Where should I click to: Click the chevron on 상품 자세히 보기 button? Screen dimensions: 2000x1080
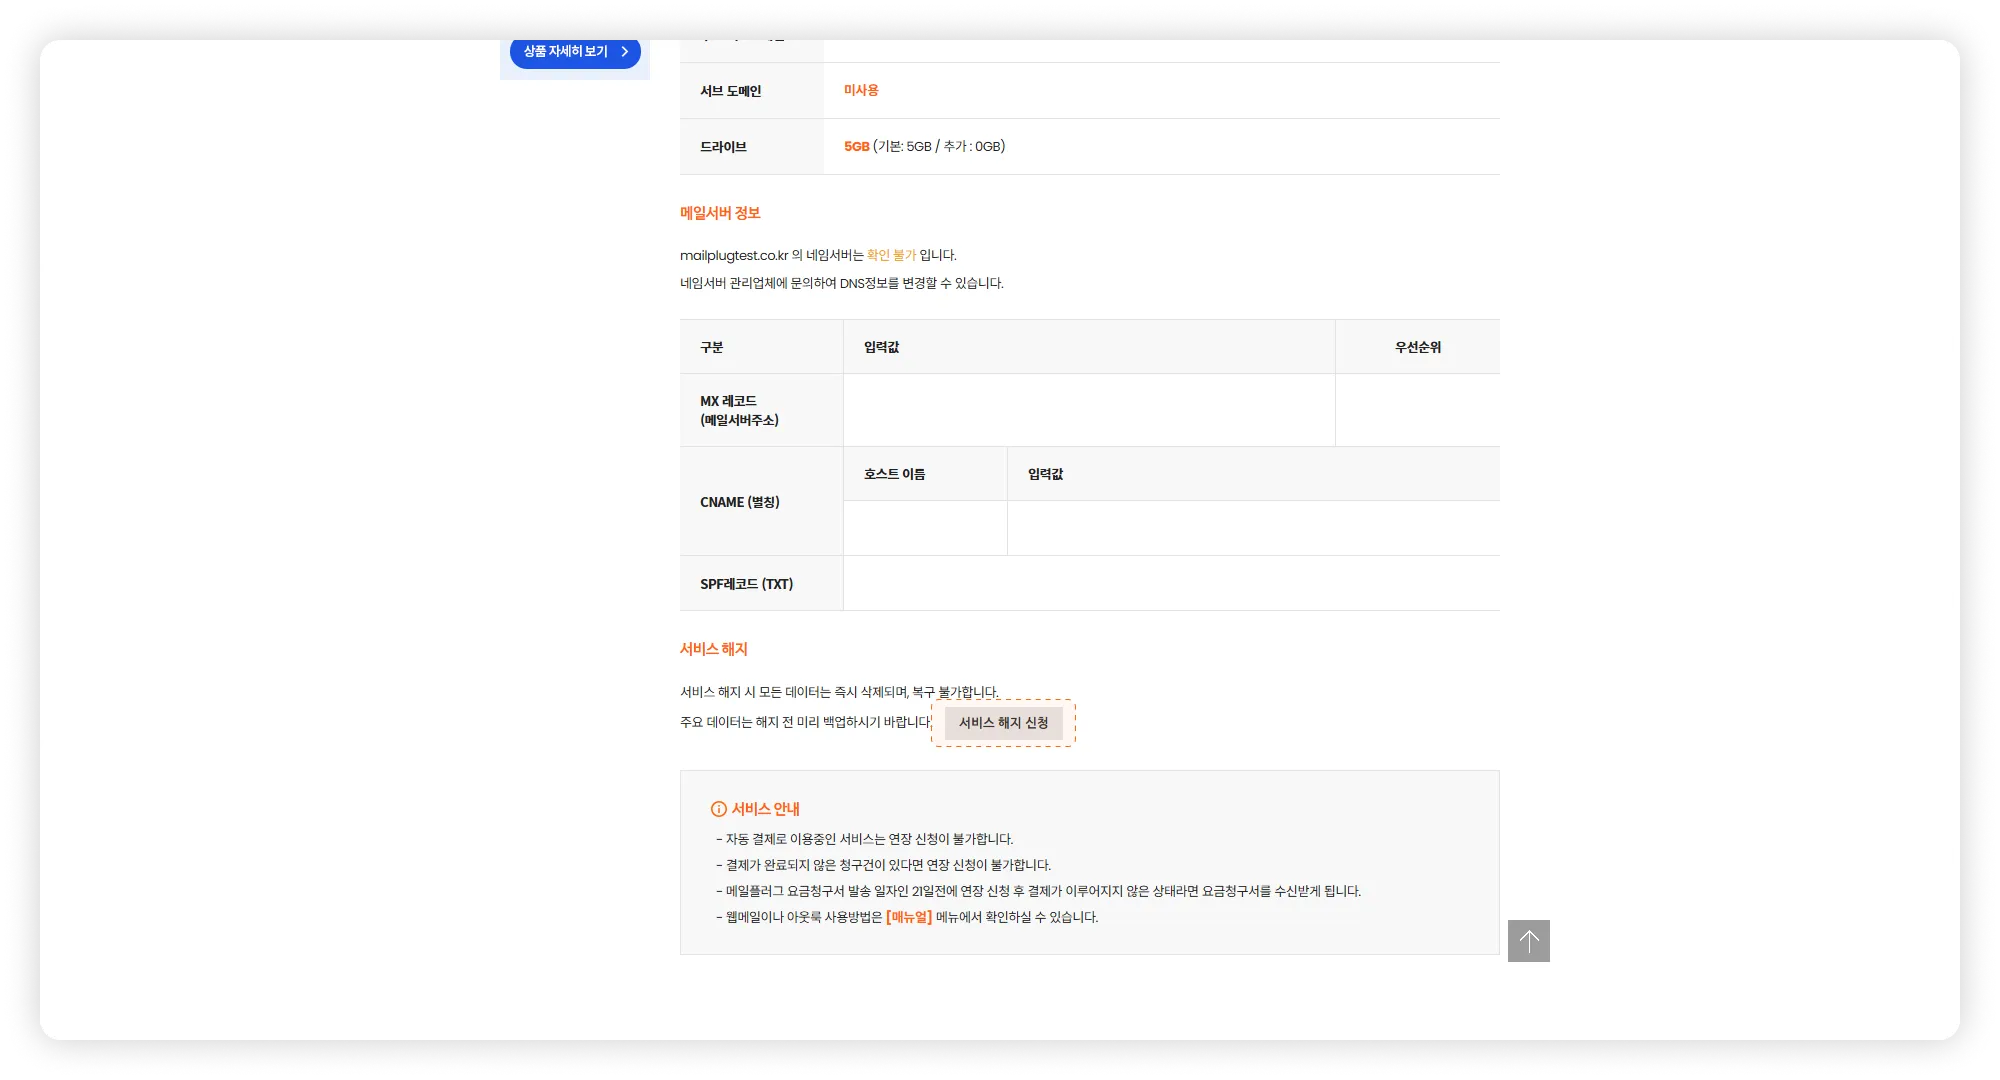(625, 51)
